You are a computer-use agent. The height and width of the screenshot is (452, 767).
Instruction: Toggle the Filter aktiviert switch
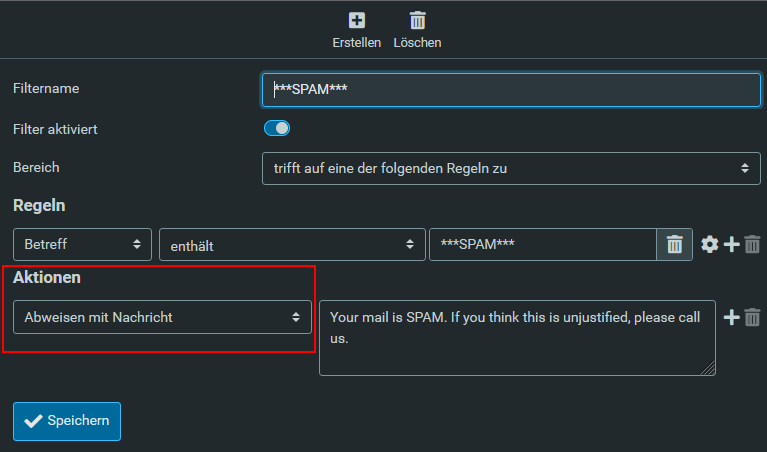277,128
